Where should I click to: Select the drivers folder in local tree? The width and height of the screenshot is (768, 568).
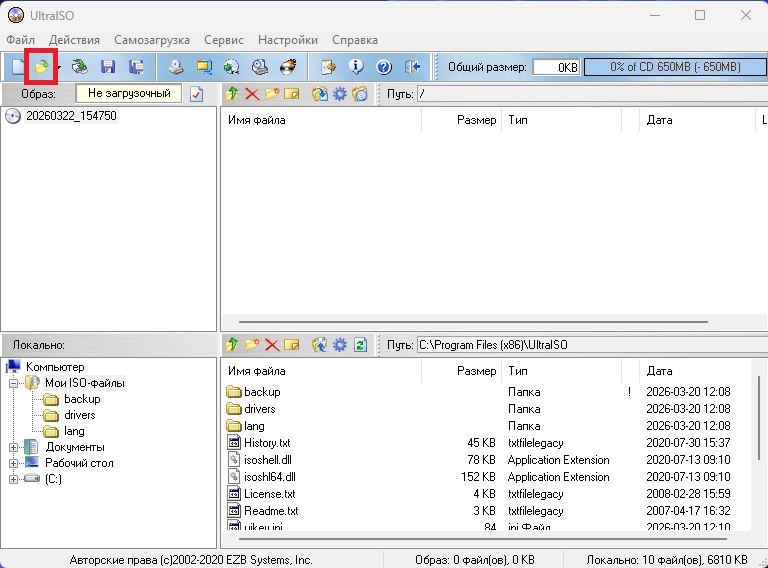pos(79,415)
